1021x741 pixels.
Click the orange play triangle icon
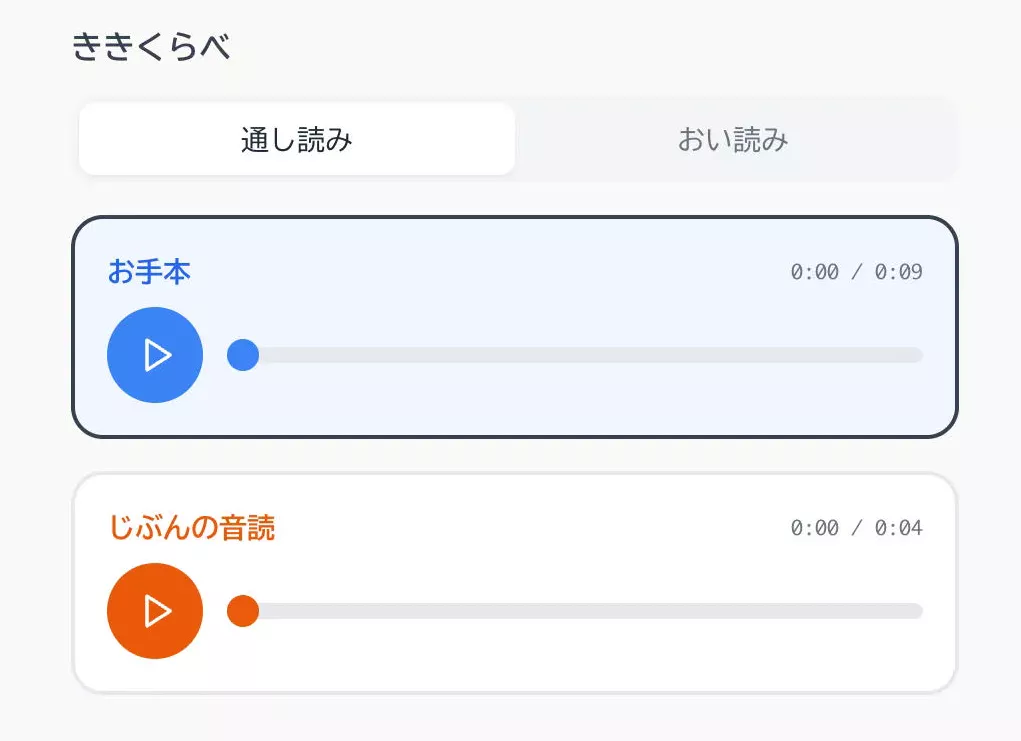pos(158,610)
